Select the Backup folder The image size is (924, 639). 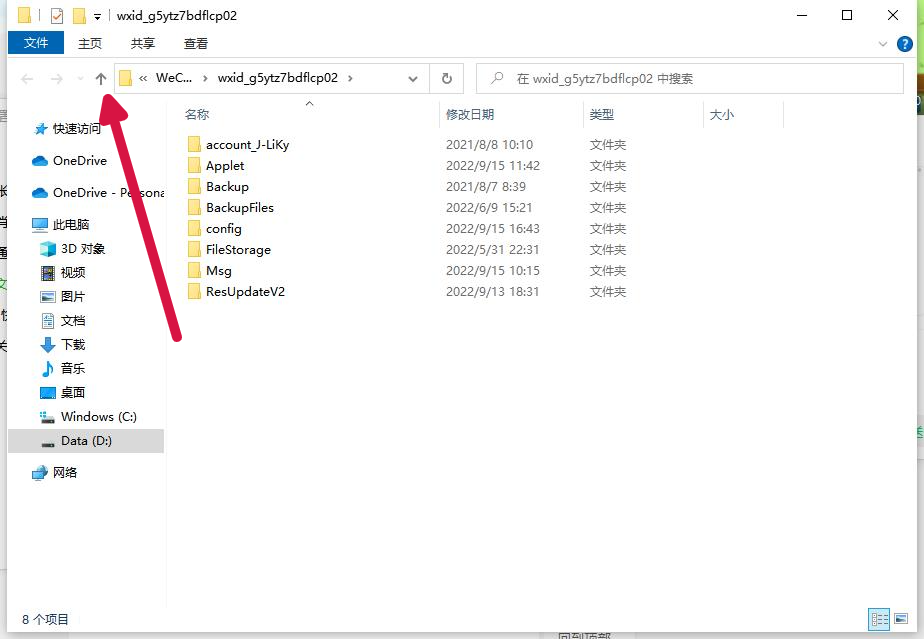(x=227, y=186)
